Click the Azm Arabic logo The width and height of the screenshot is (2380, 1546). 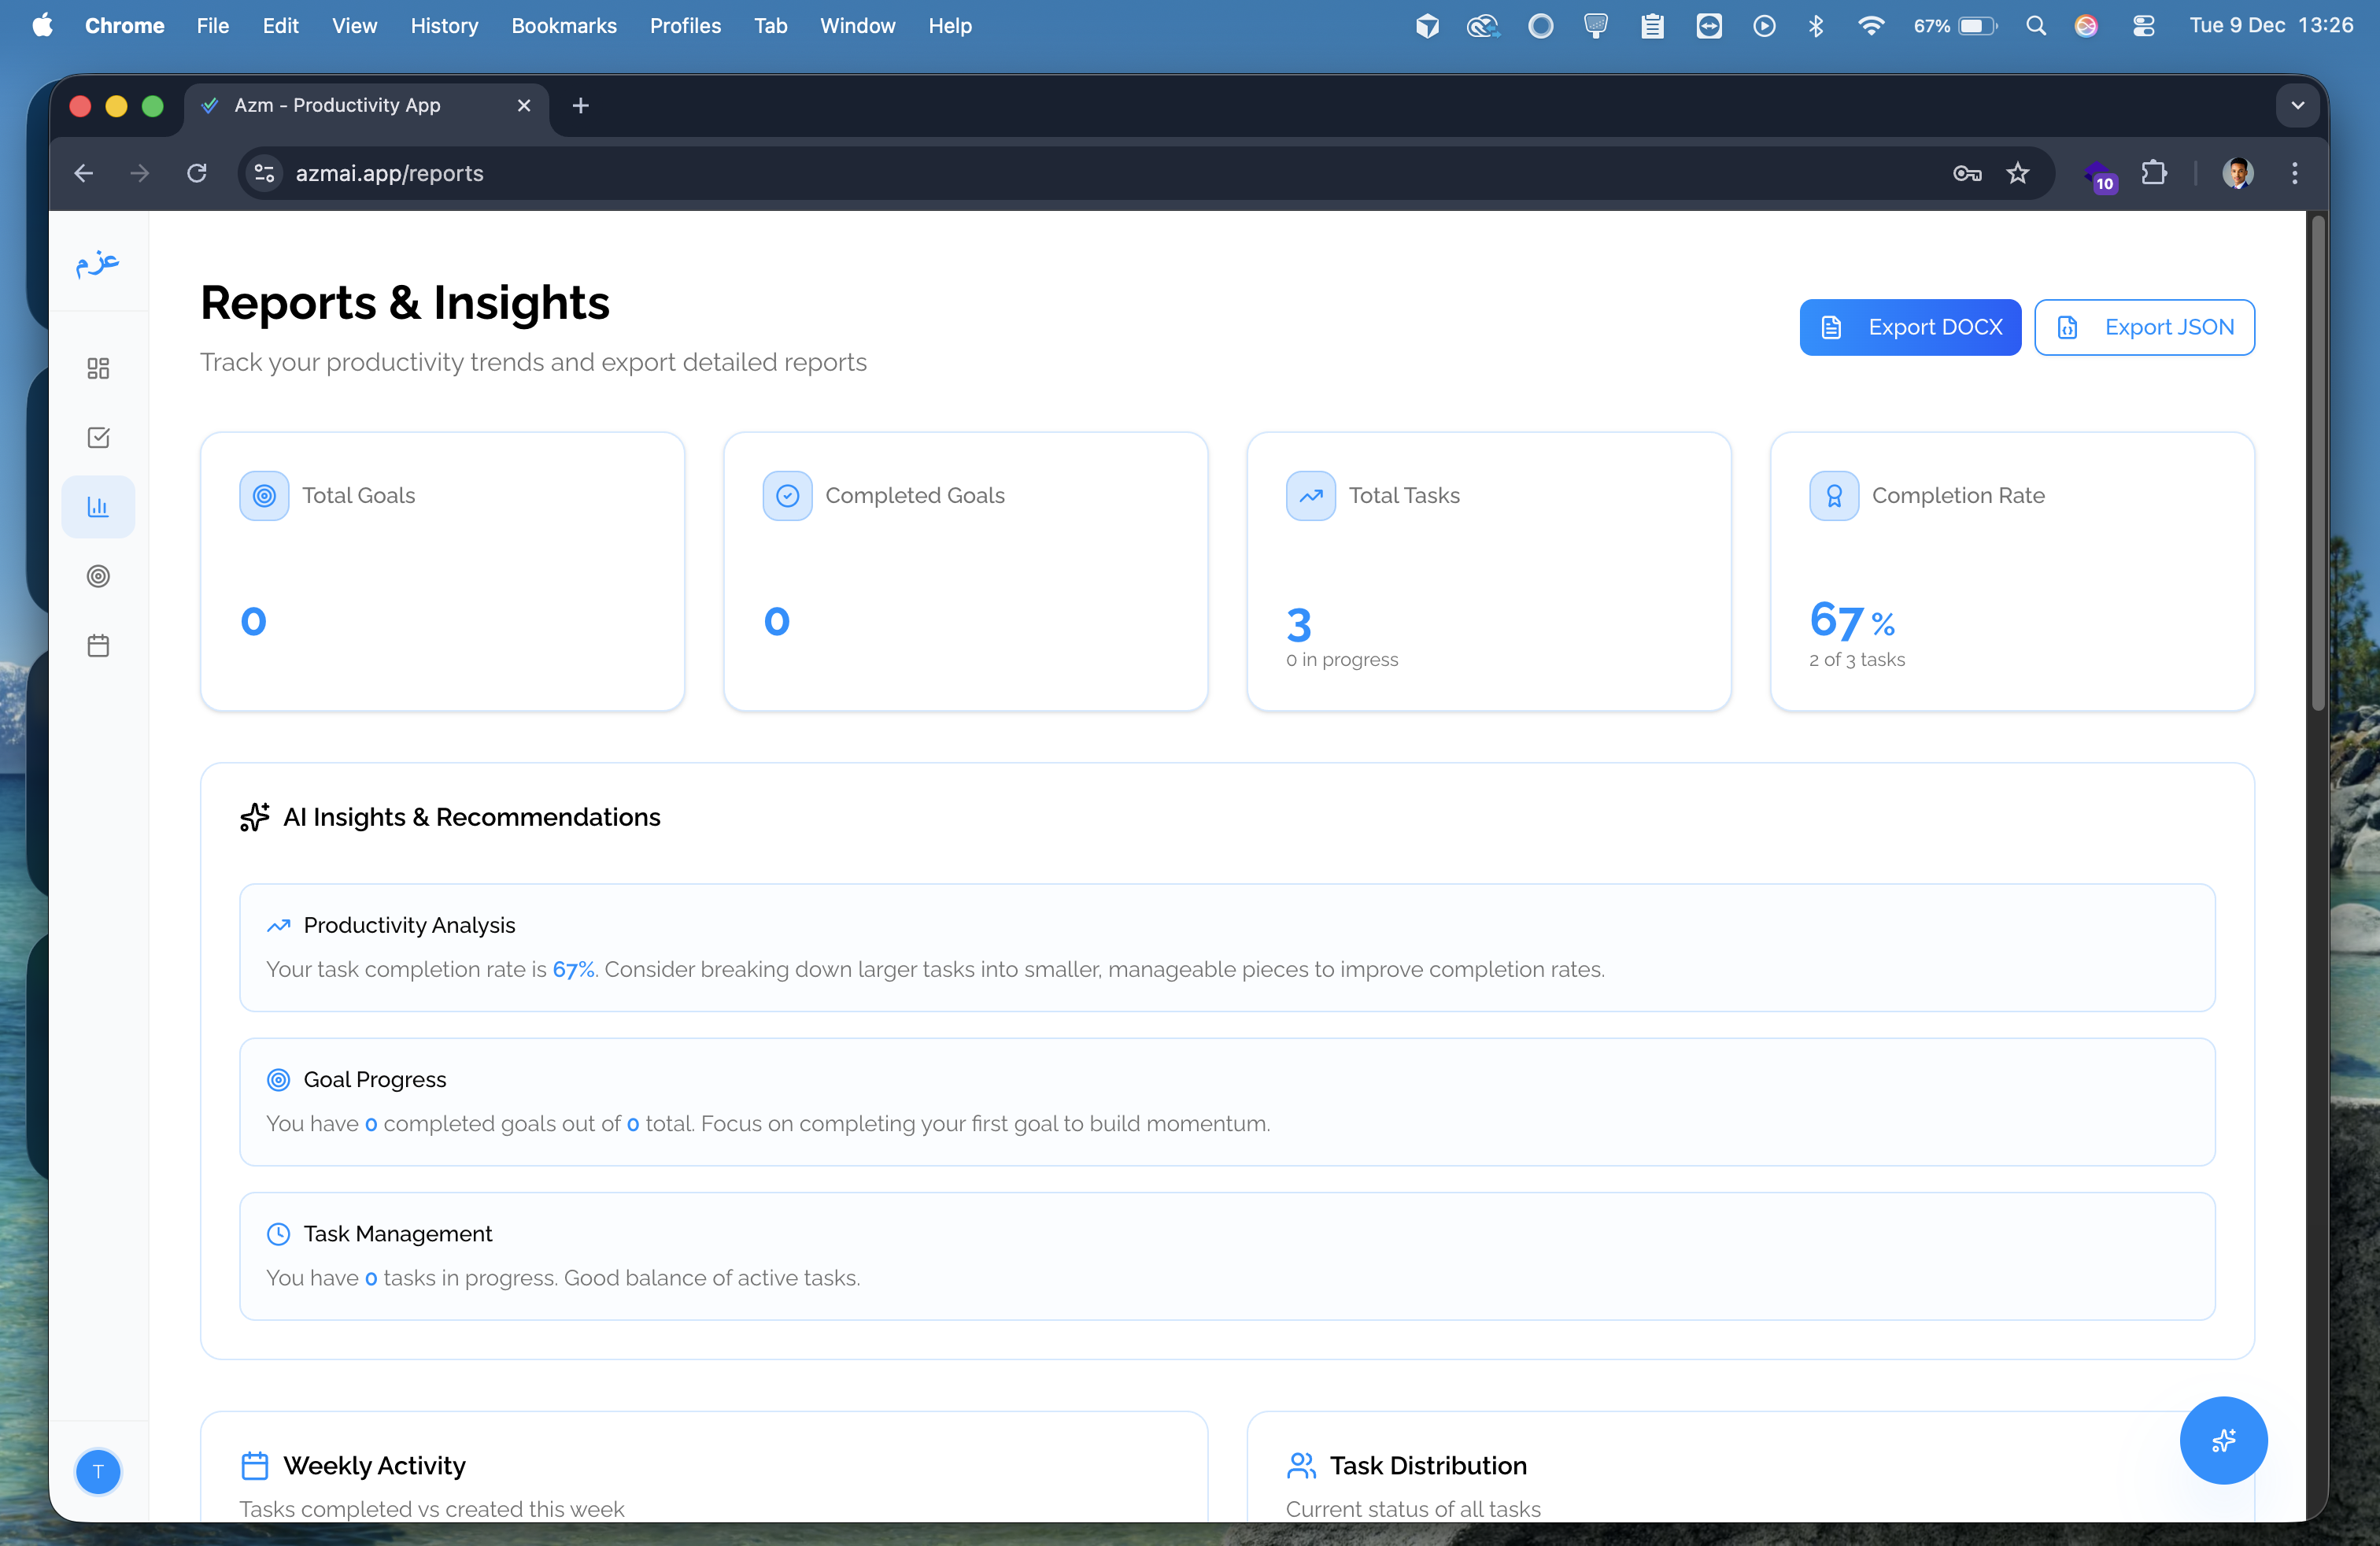98,262
